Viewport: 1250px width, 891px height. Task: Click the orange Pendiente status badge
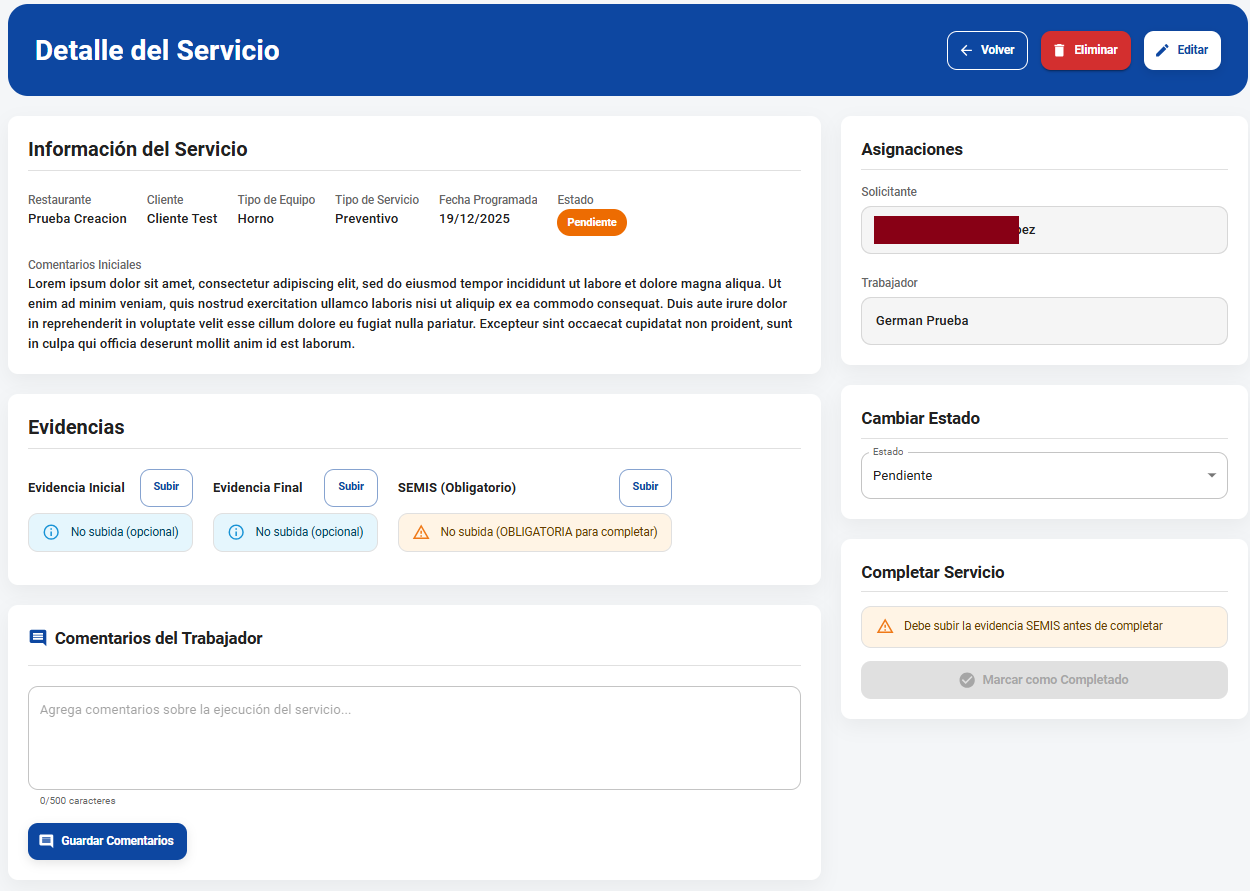tap(591, 222)
